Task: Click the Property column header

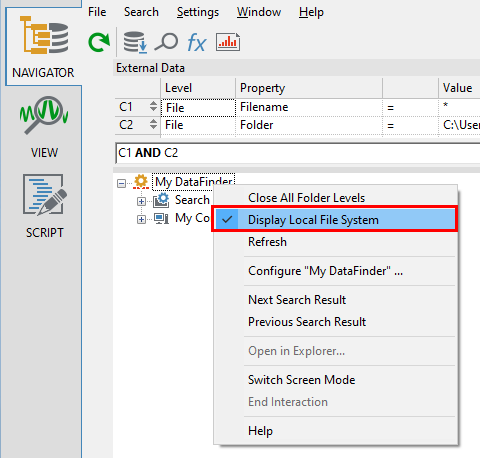Action: [309, 88]
